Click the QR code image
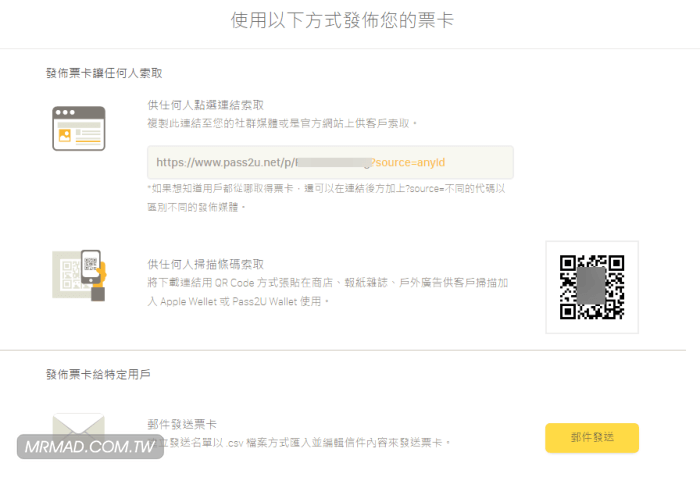The width and height of the screenshot is (700, 477). point(591,287)
